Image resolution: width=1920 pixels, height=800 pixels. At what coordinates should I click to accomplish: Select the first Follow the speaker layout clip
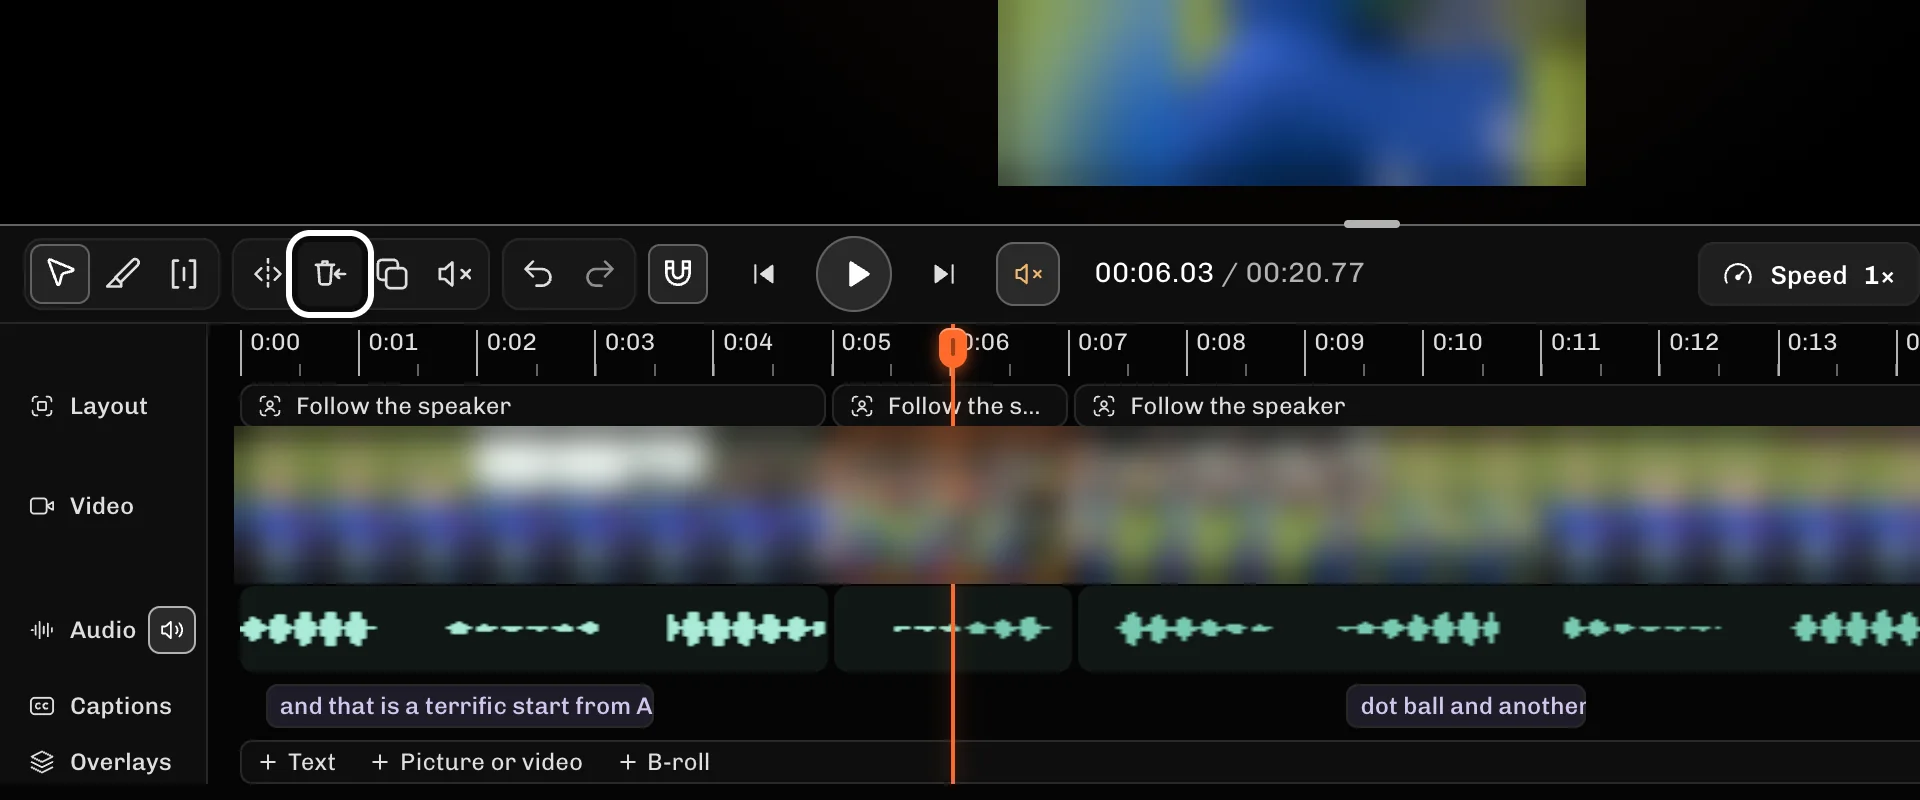(533, 406)
